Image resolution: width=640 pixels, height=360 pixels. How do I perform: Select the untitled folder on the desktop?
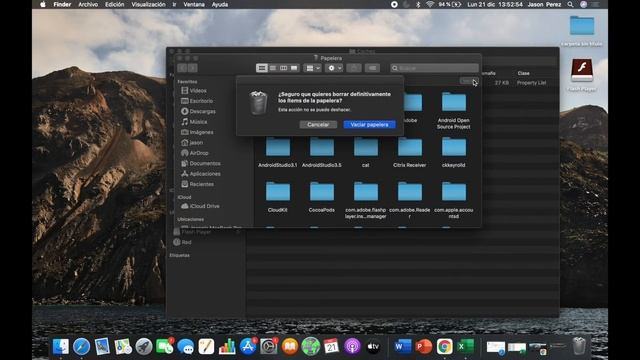[x=582, y=31]
